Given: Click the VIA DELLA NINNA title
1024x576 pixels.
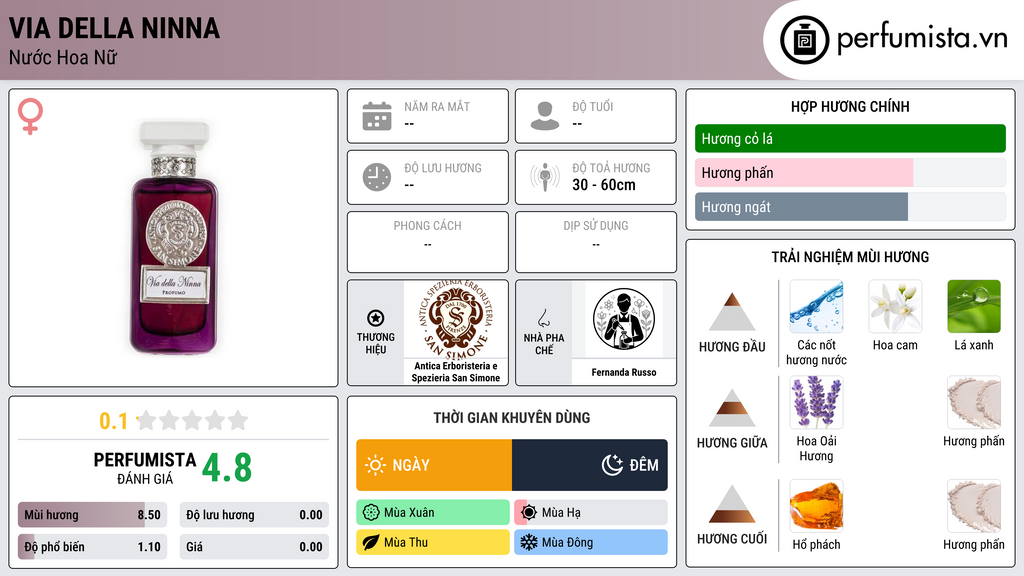Looking at the screenshot, I should coord(114,29).
